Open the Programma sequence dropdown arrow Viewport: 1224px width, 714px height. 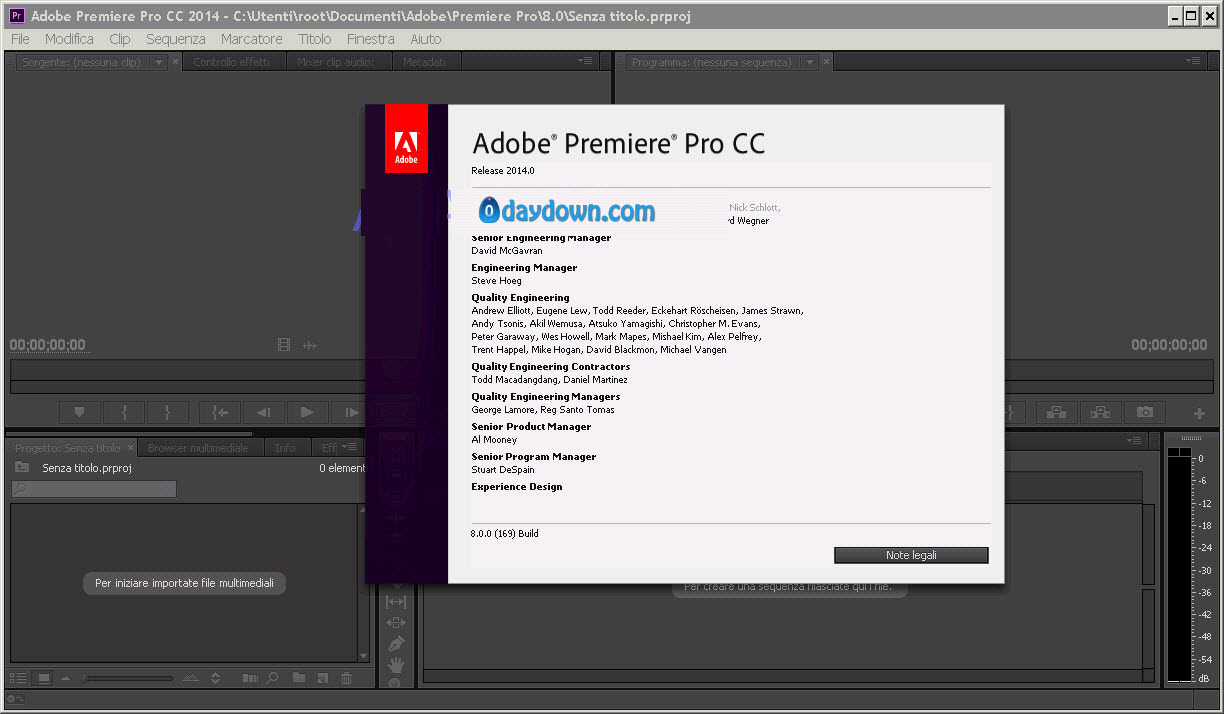tap(809, 62)
